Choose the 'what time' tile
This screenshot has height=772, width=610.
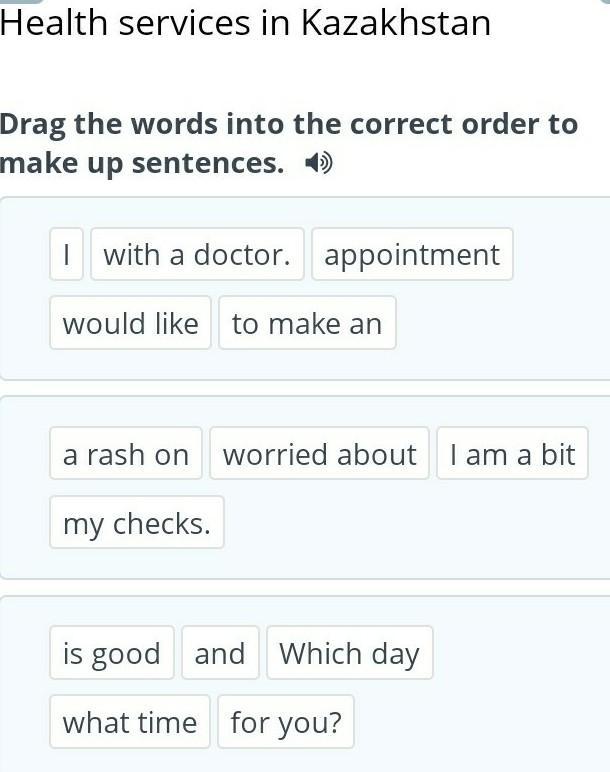(x=130, y=722)
